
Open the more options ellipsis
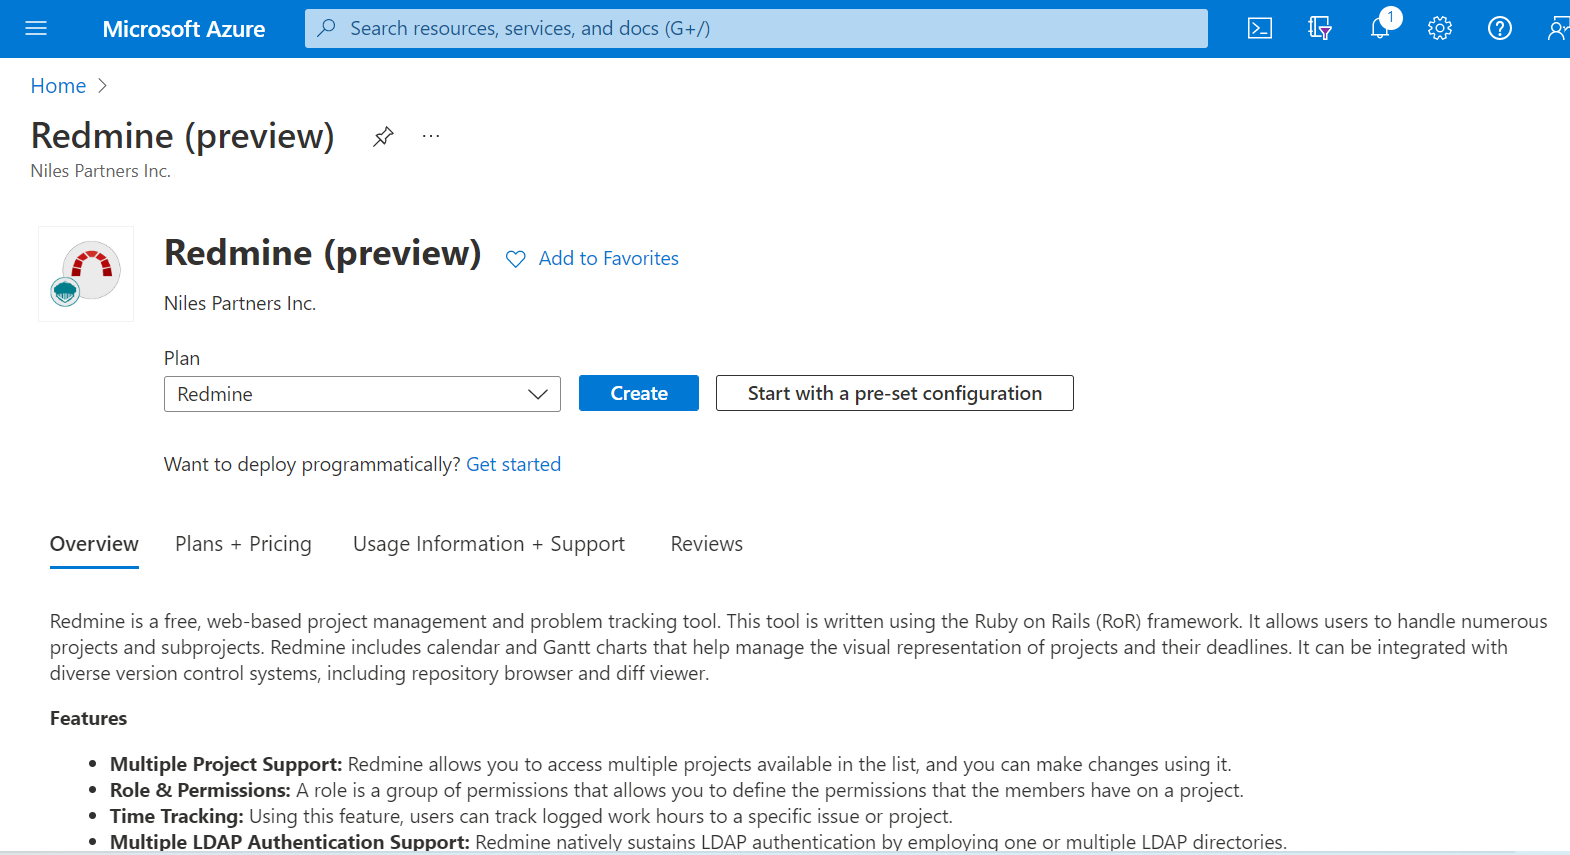[431, 136]
